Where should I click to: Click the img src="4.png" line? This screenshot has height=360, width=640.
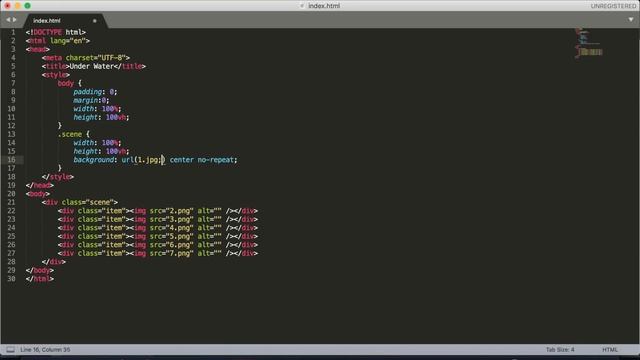point(158,228)
